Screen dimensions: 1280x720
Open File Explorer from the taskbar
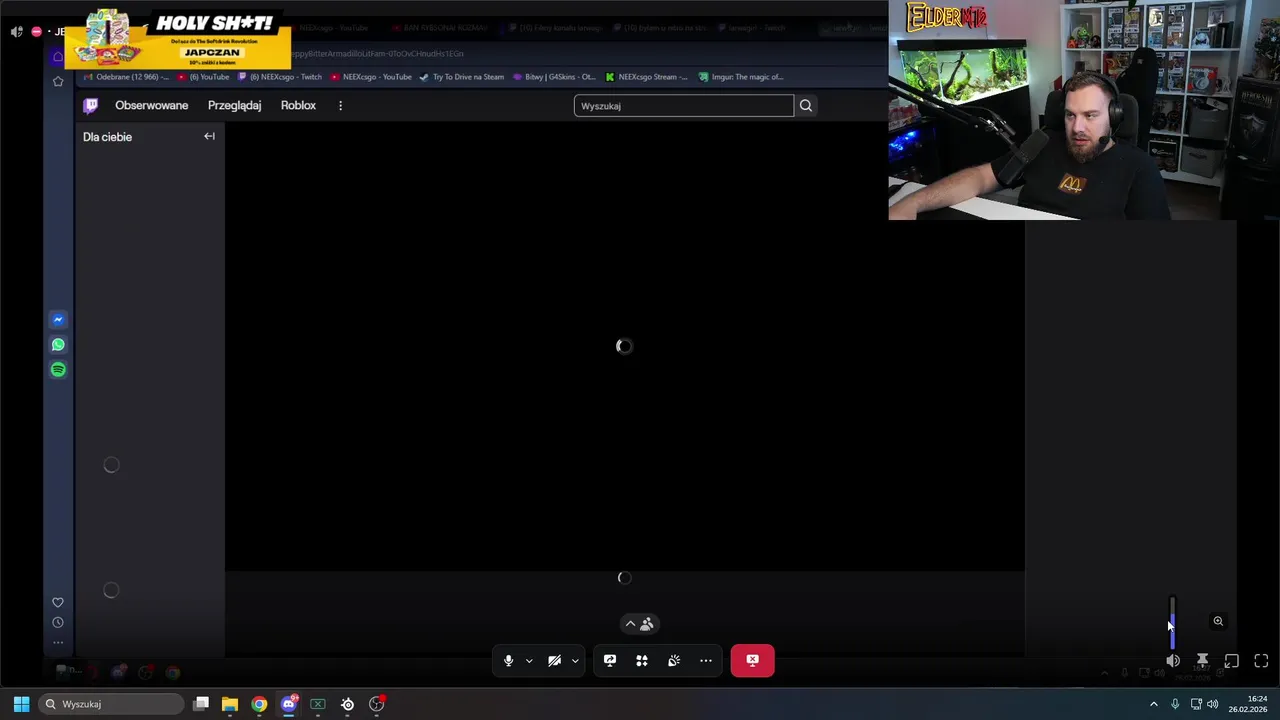pyautogui.click(x=230, y=704)
